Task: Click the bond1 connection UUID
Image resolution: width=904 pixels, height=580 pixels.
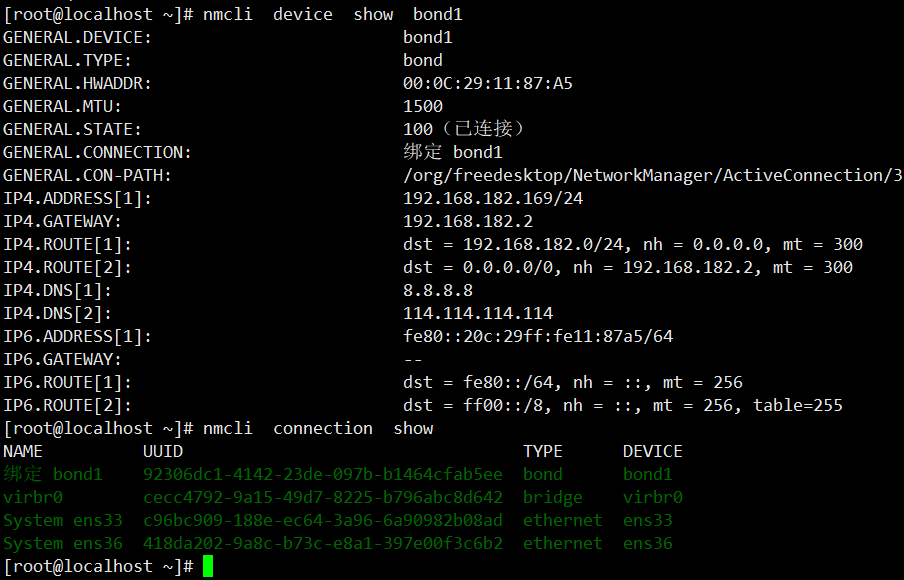Action: (323, 474)
